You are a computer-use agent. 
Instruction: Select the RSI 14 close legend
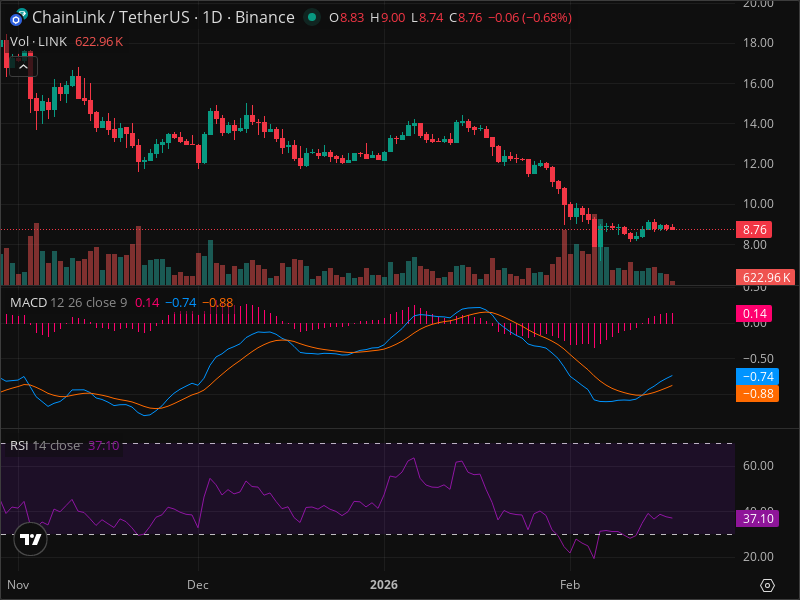[45, 445]
